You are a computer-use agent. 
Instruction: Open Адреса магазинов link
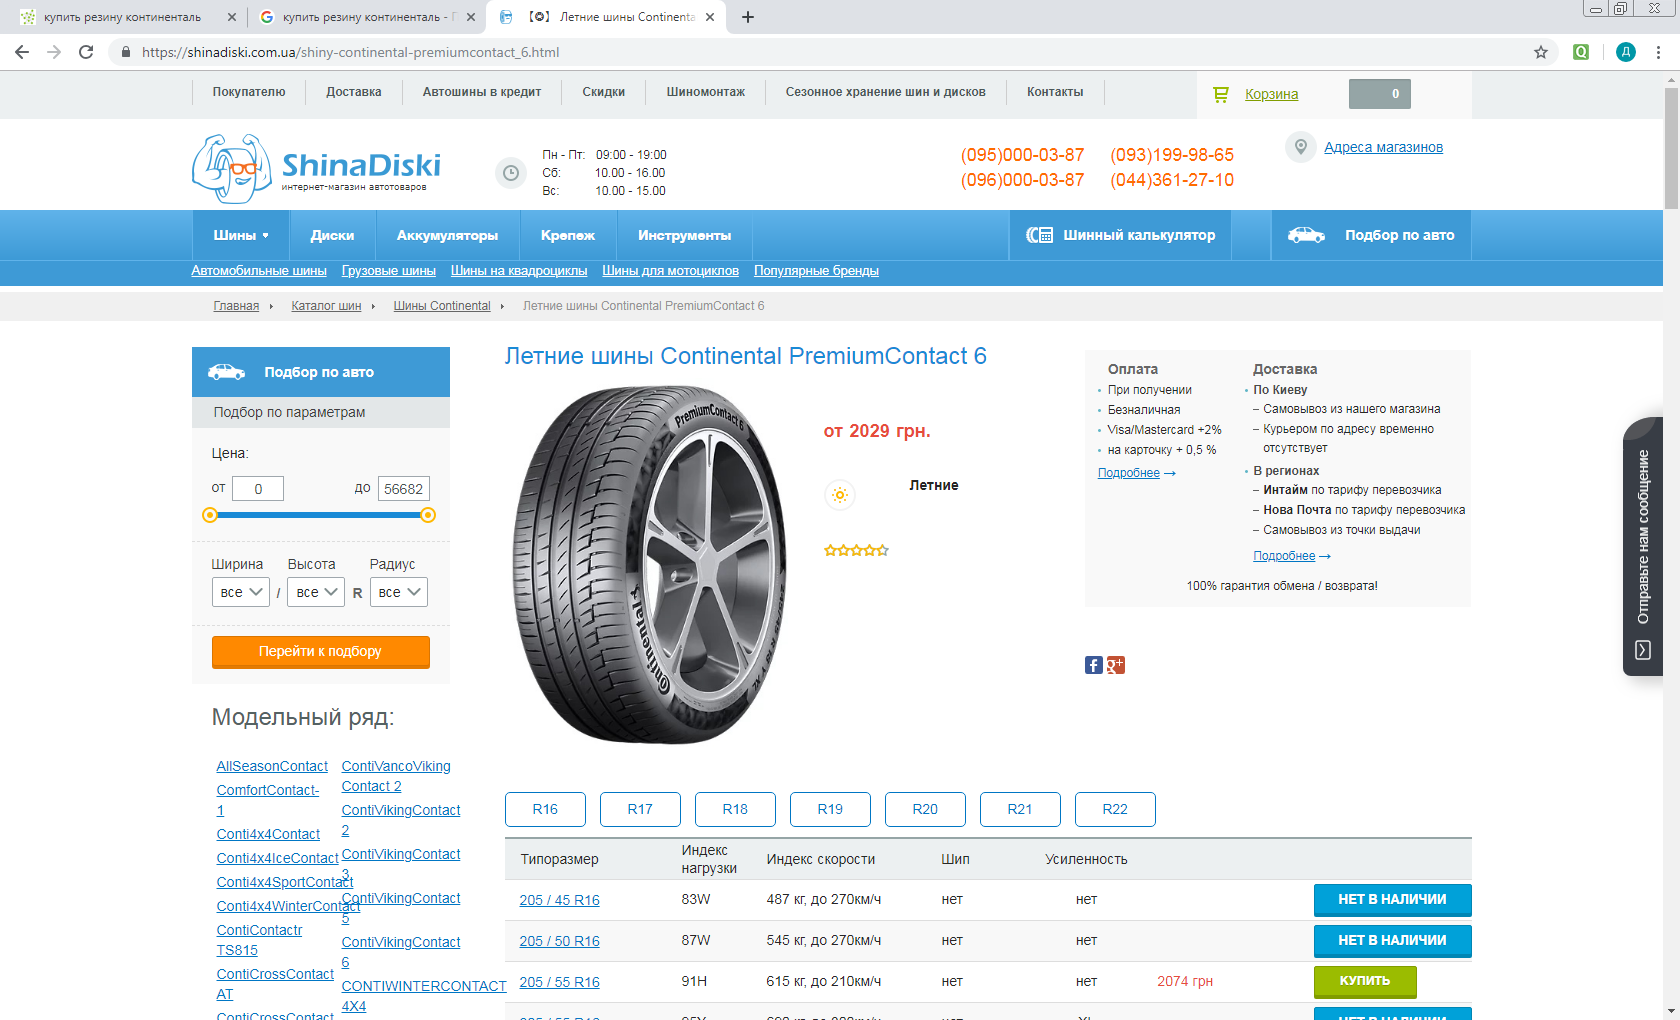(1383, 147)
